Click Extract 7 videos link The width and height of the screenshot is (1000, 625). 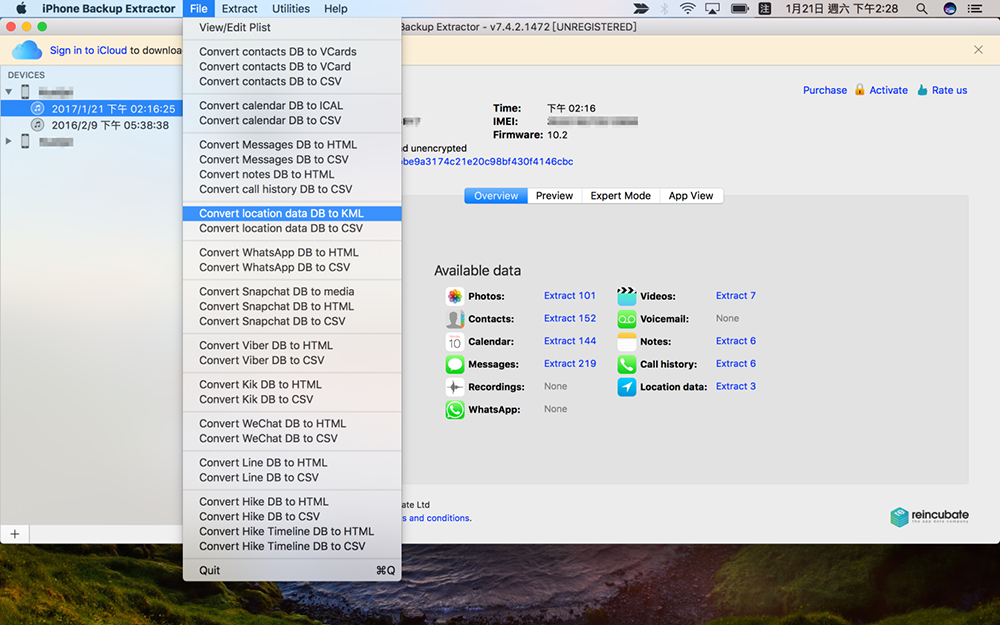click(735, 295)
